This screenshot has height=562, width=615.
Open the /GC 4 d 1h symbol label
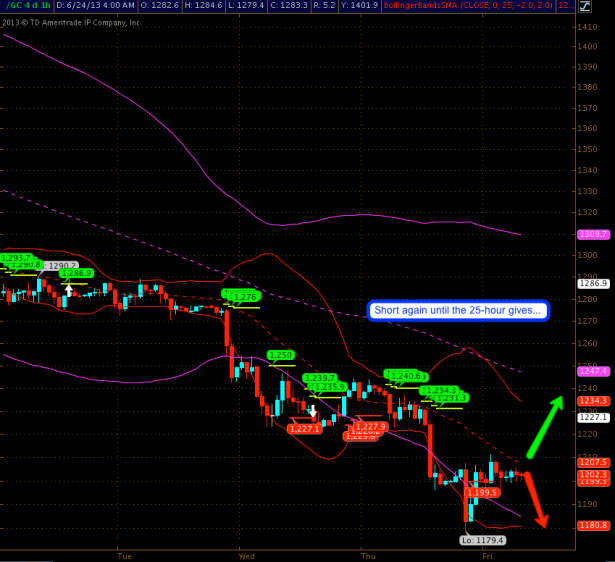(23, 6)
